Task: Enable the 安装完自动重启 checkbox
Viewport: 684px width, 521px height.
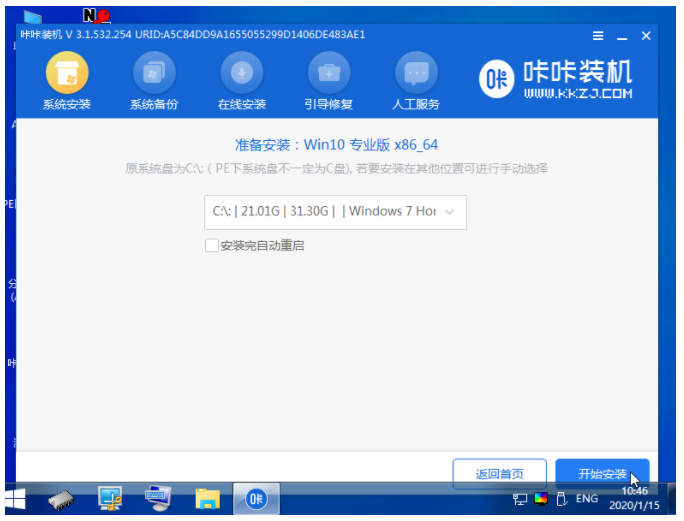Action: [x=212, y=245]
